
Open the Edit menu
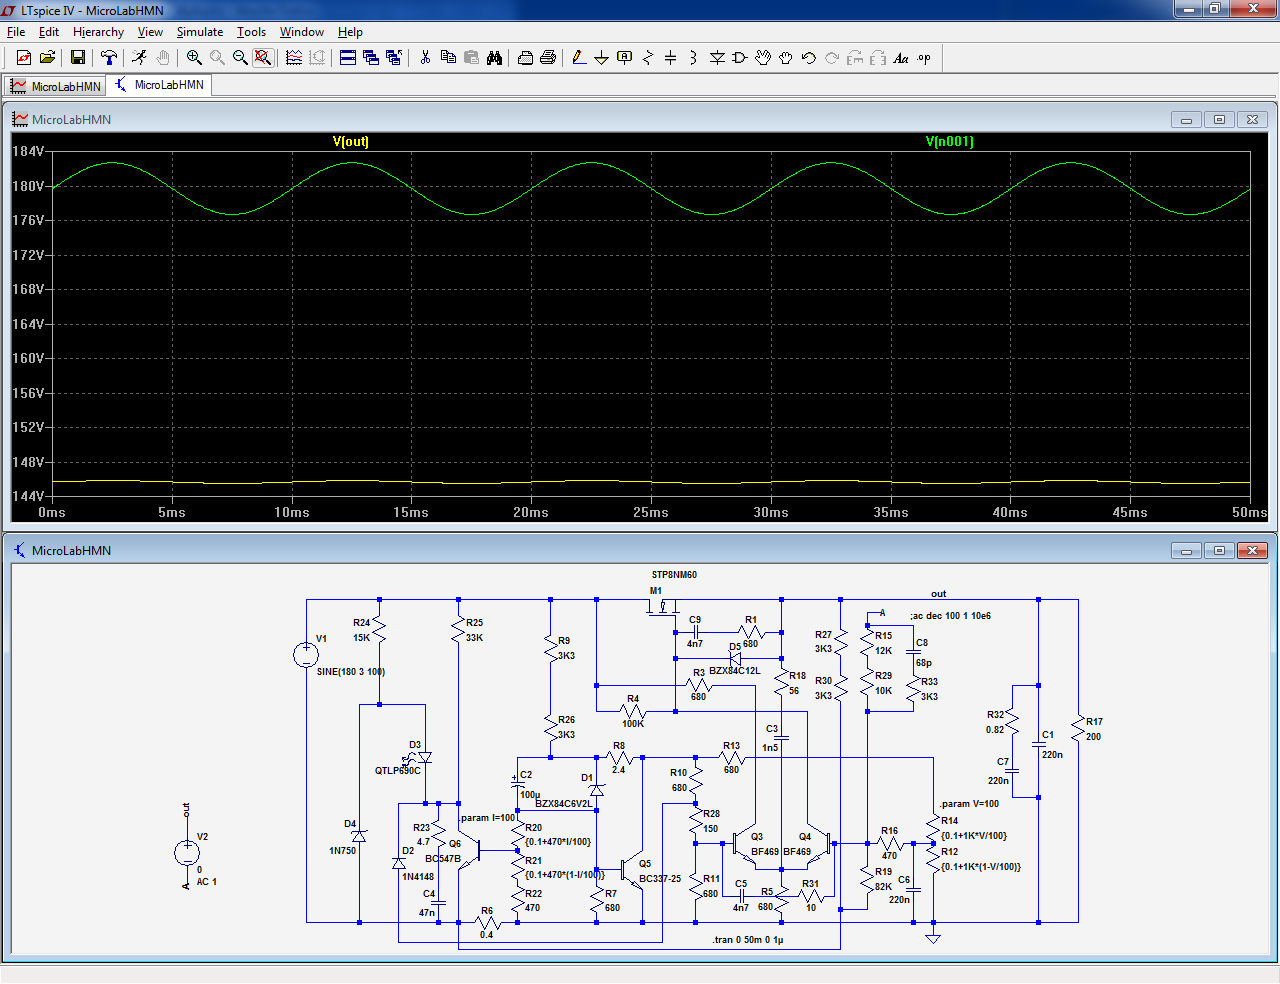coord(49,32)
